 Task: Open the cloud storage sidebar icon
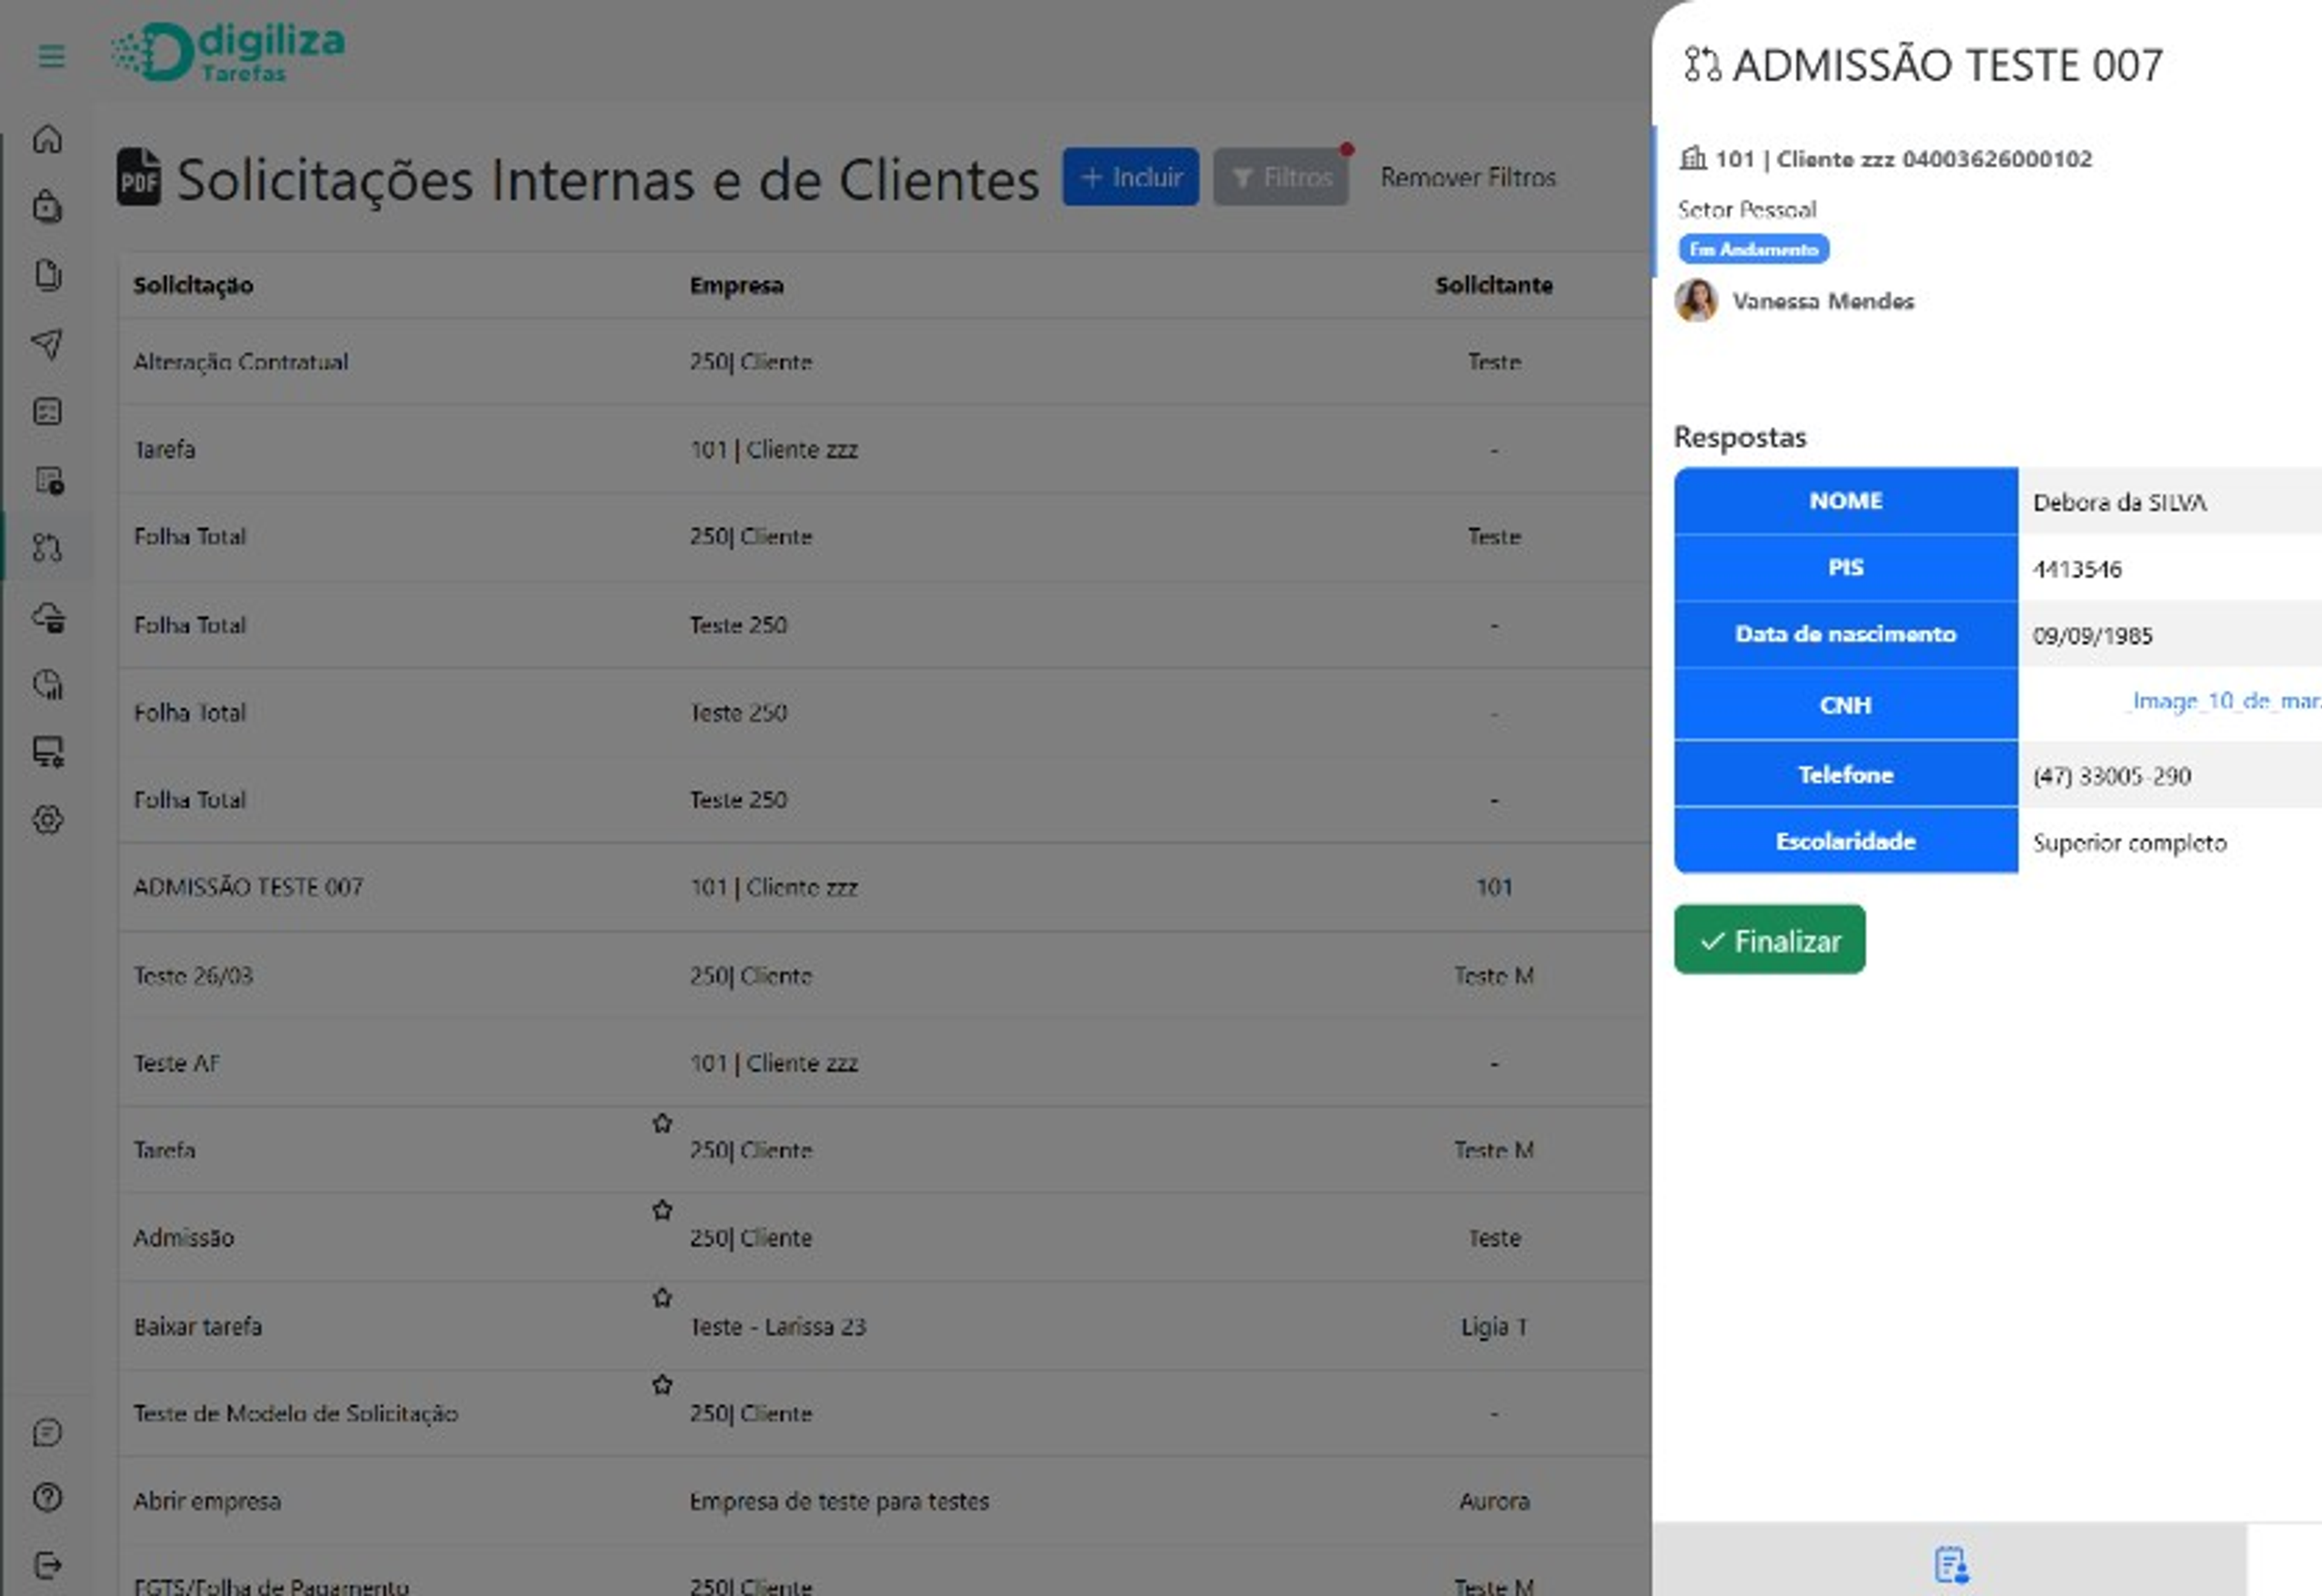coord(48,617)
